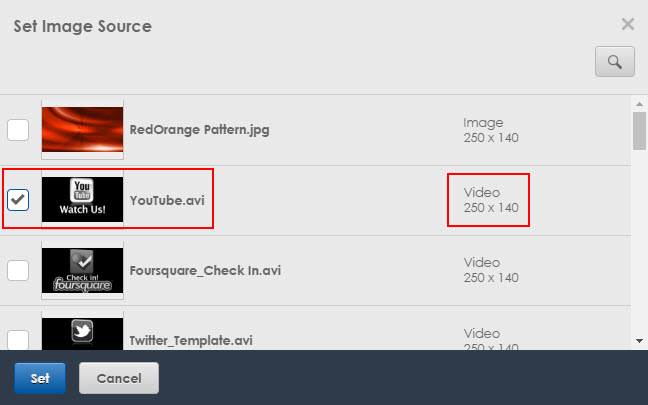
Task: Click the RedOrange Pattern.jpg file name
Action: pos(200,130)
